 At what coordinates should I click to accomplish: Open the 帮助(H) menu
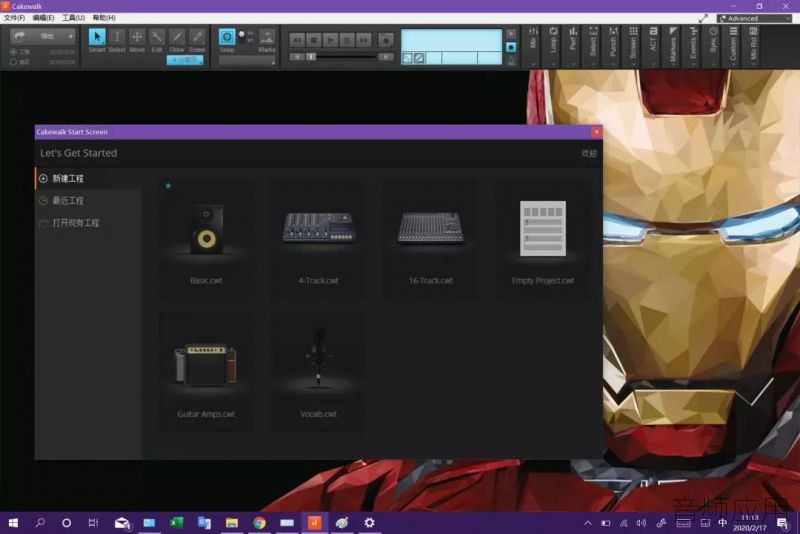[104, 18]
